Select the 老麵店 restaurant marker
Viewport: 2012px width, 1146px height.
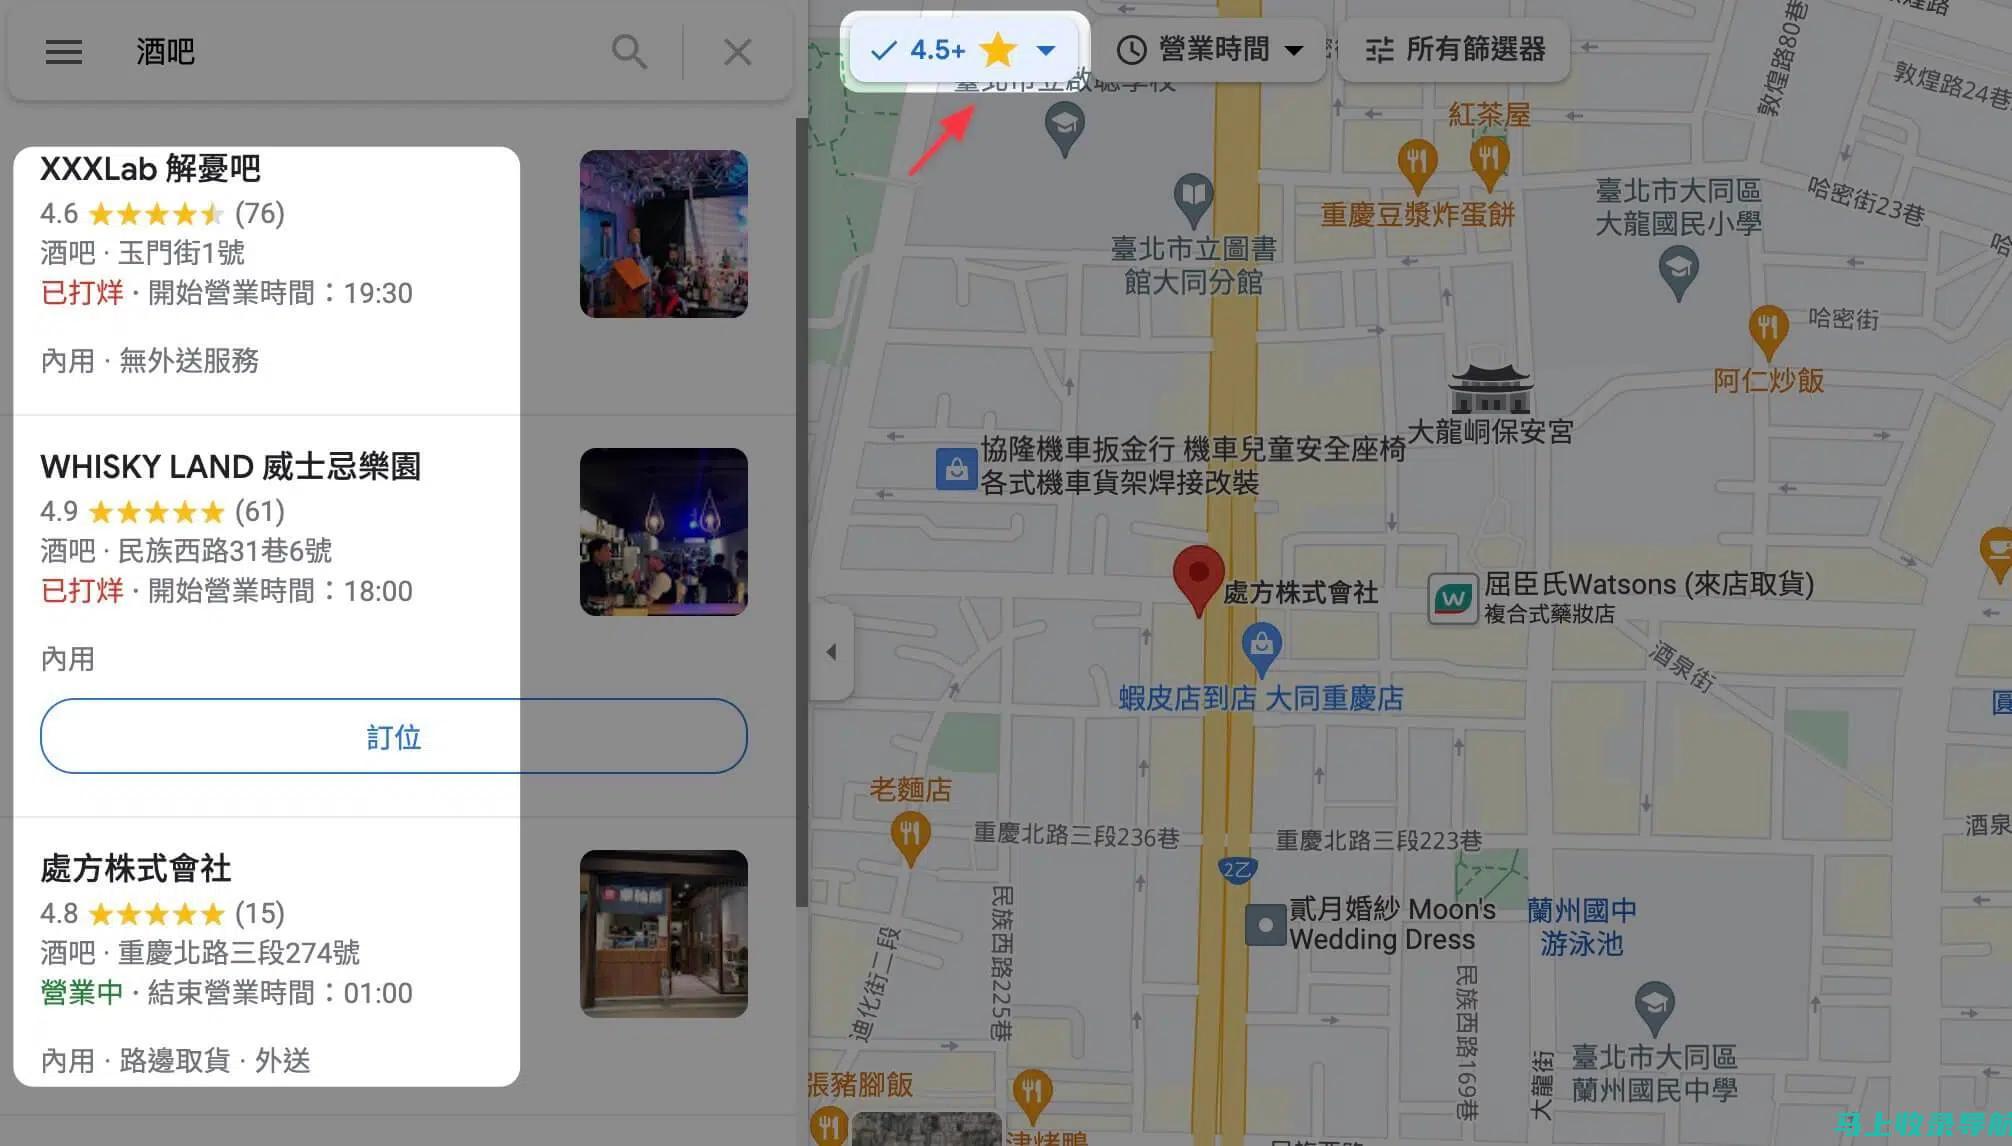(x=910, y=836)
